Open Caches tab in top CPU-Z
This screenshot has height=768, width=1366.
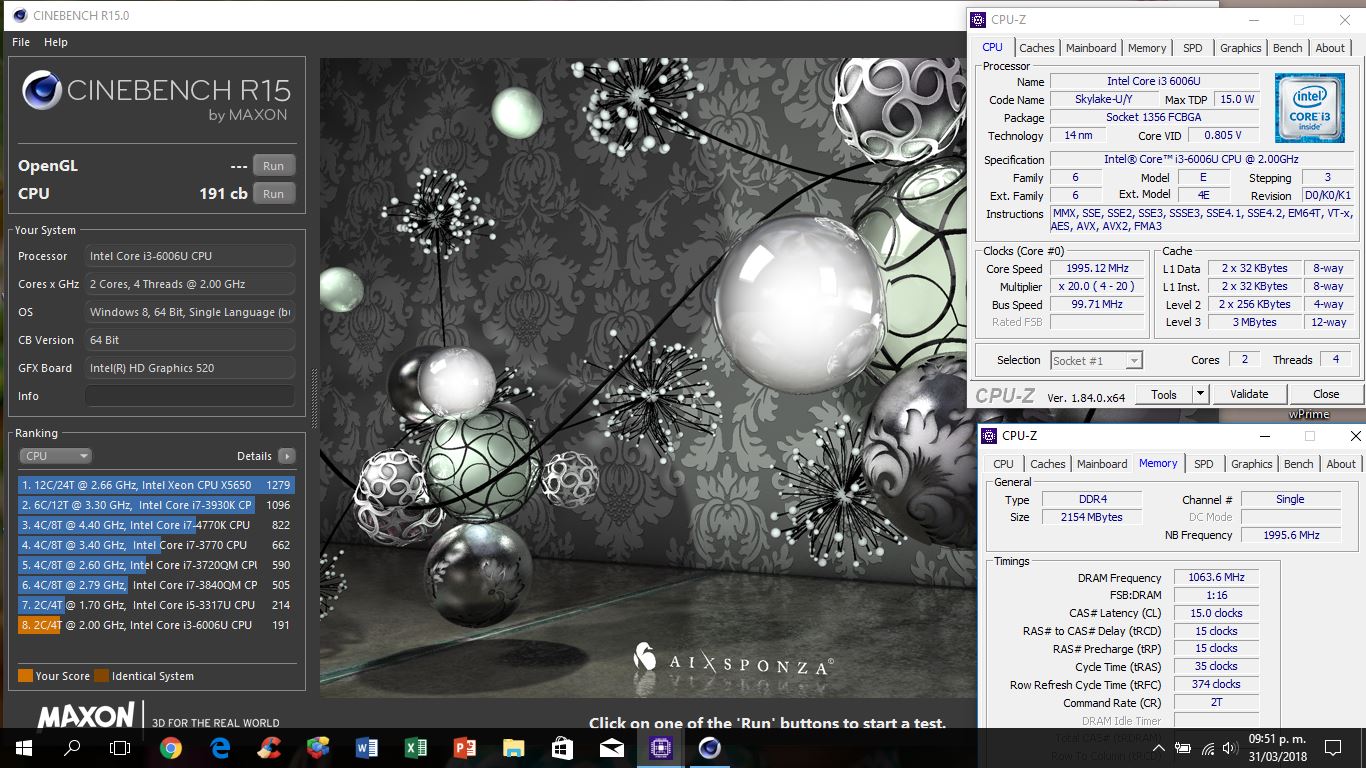pos(1037,48)
